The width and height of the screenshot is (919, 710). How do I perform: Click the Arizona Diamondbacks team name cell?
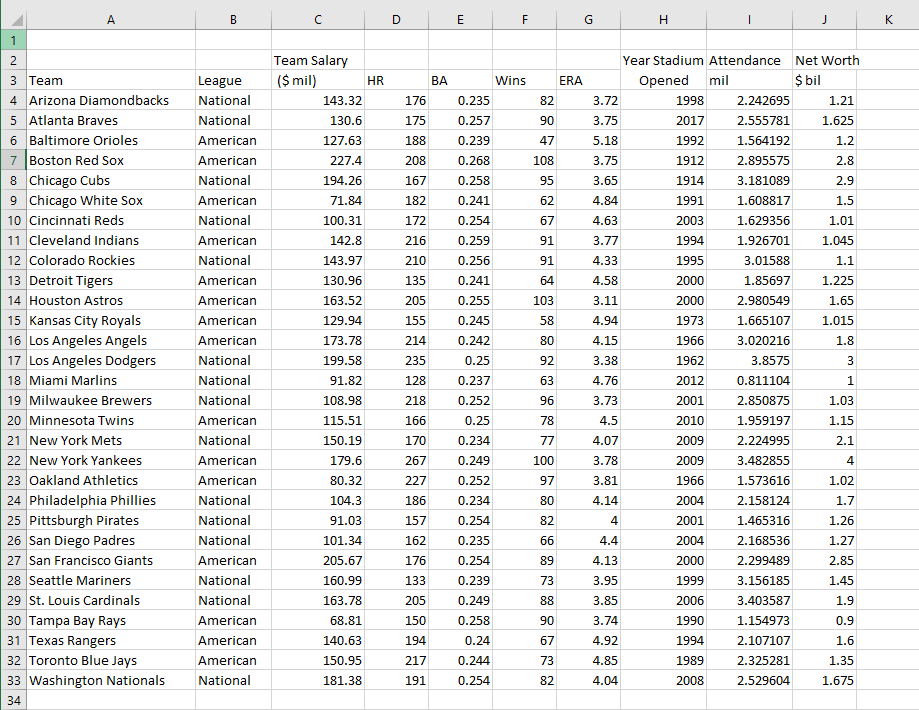click(x=110, y=100)
